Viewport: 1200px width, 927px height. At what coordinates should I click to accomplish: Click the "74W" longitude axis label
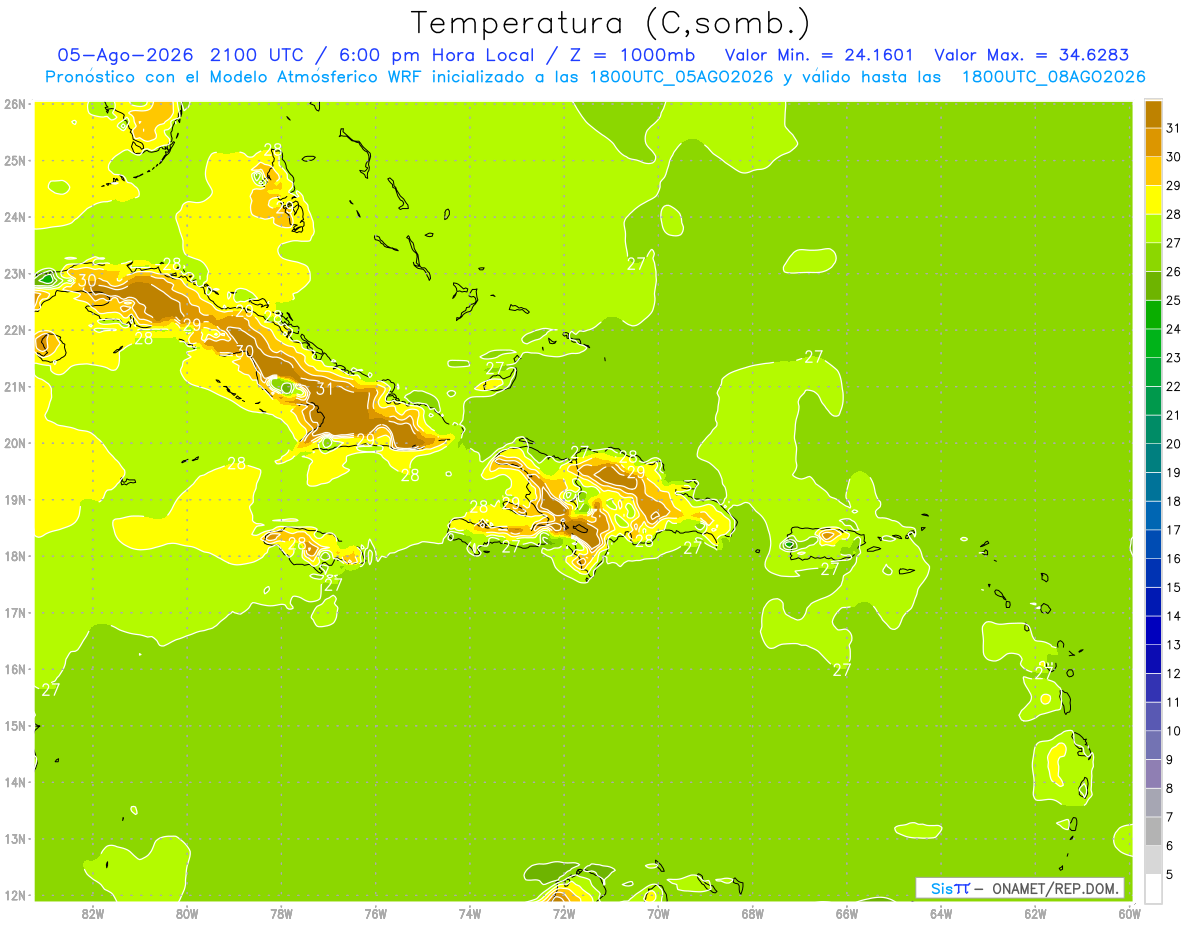pos(470,913)
